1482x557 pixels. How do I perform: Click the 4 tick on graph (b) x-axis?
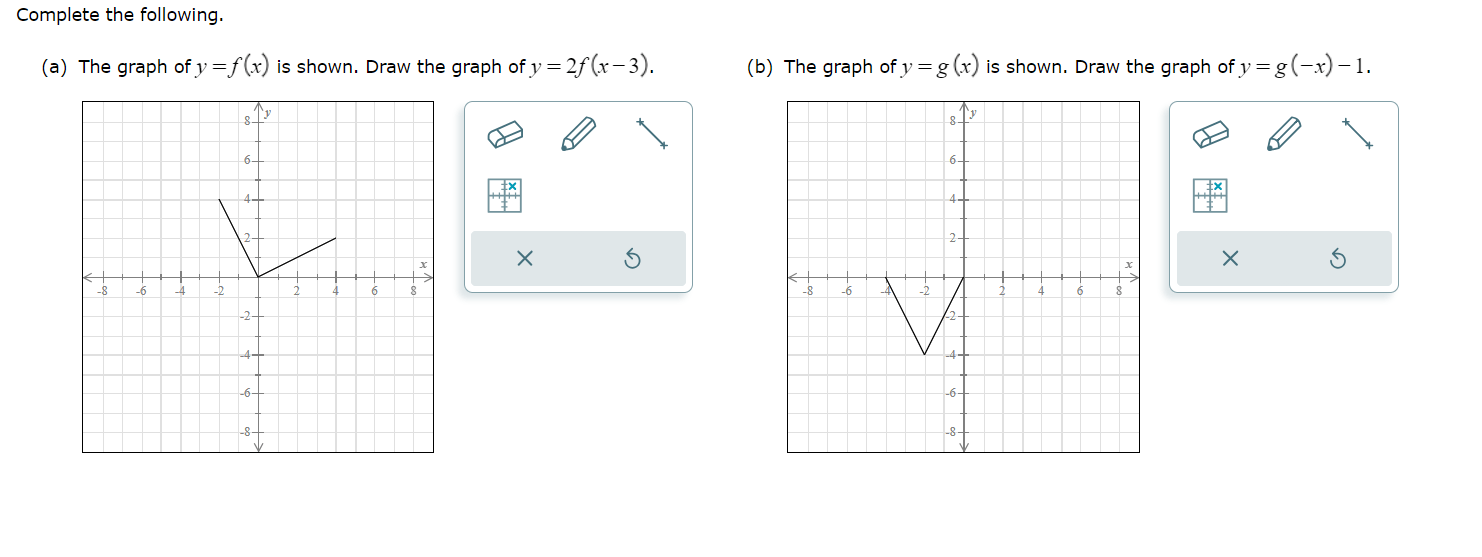(x=1041, y=277)
